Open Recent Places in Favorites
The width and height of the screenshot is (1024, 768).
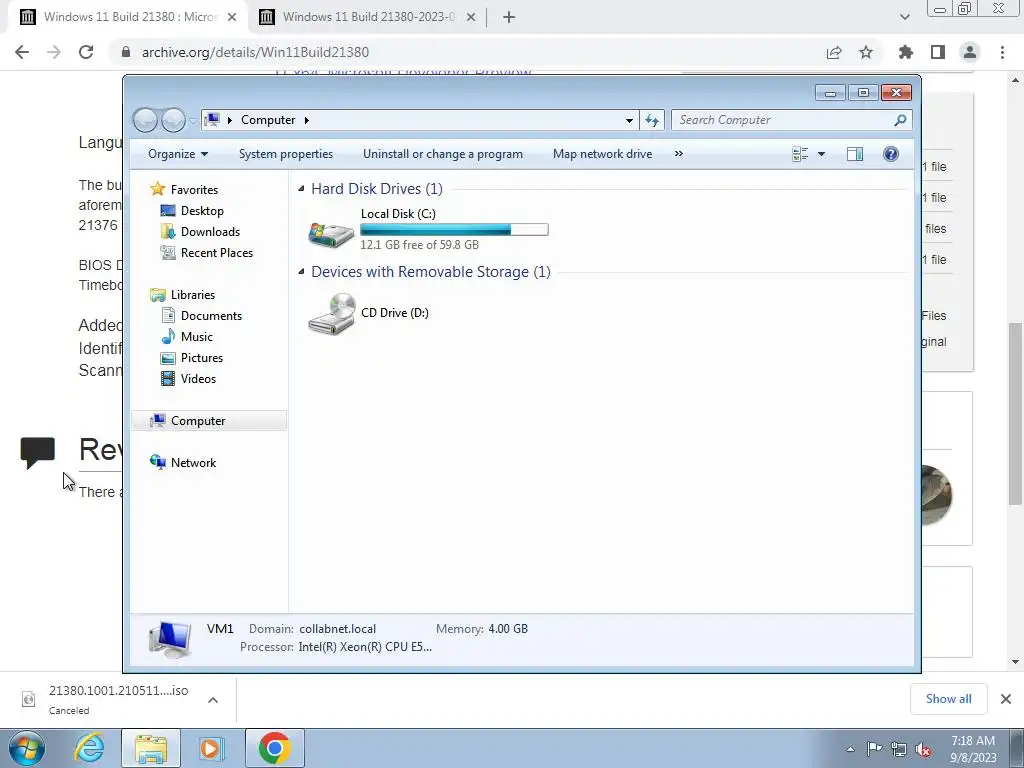216,253
